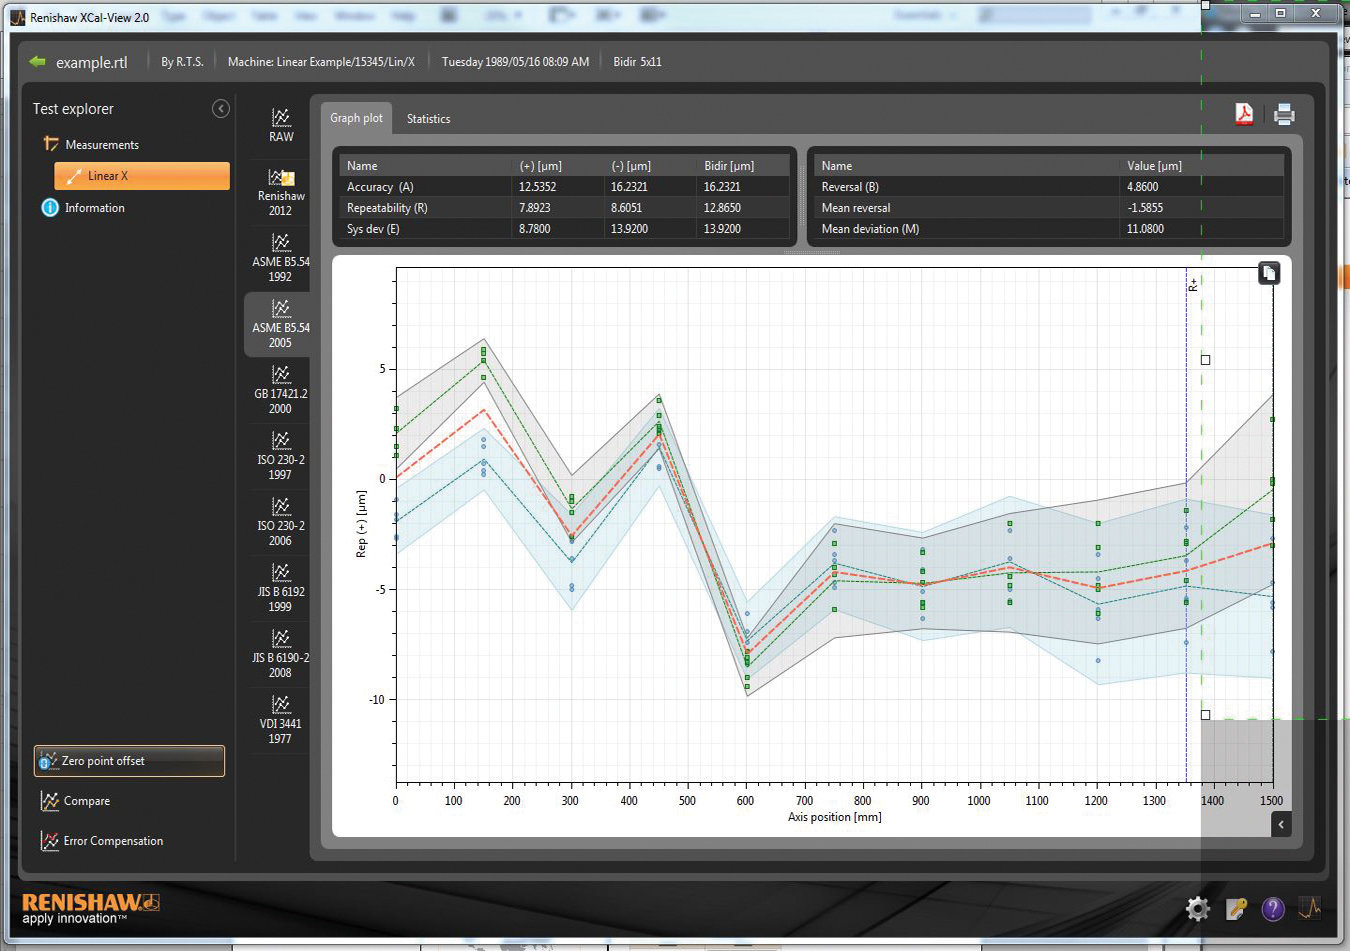Image resolution: width=1350 pixels, height=951 pixels.
Task: Click the green back arrow icon
Action: coord(38,62)
